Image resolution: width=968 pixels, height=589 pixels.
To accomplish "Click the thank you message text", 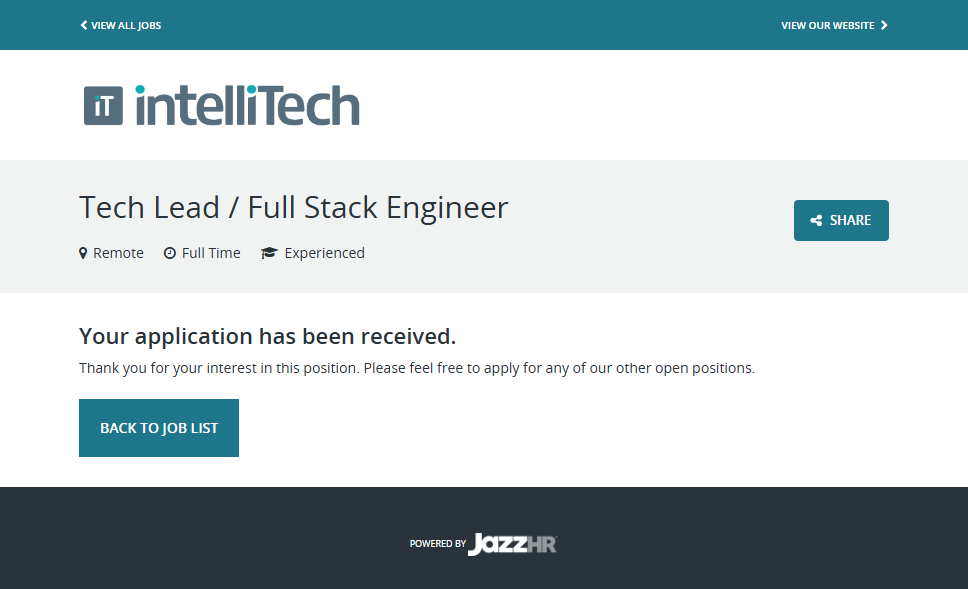I will coord(416,368).
